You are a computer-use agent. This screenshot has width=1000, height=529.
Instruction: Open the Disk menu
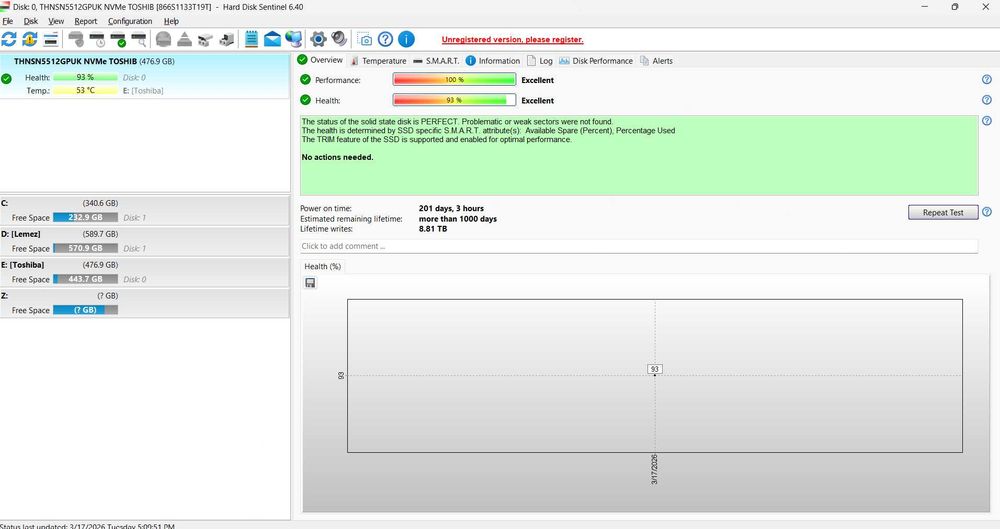point(31,21)
